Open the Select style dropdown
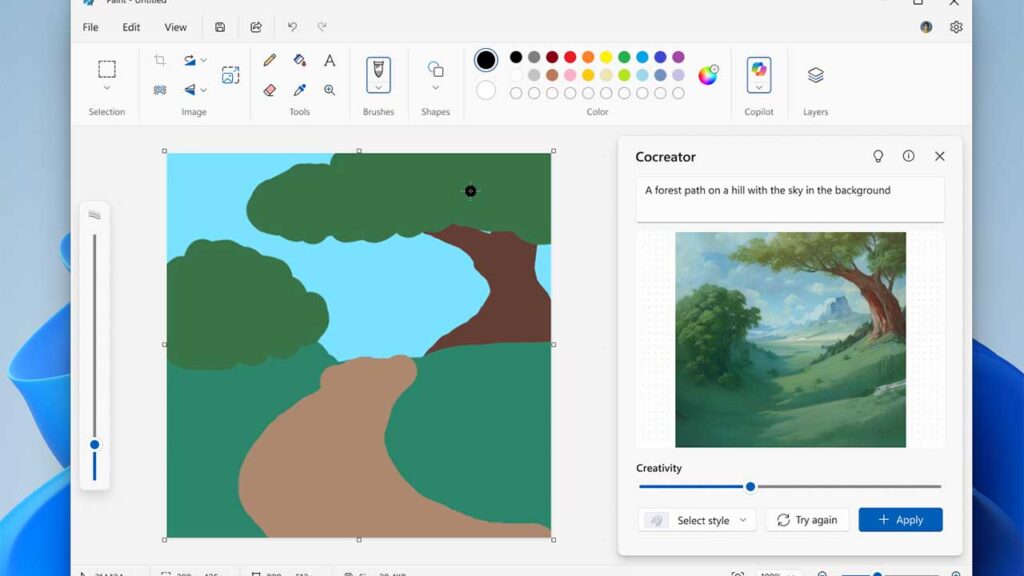 tap(697, 520)
